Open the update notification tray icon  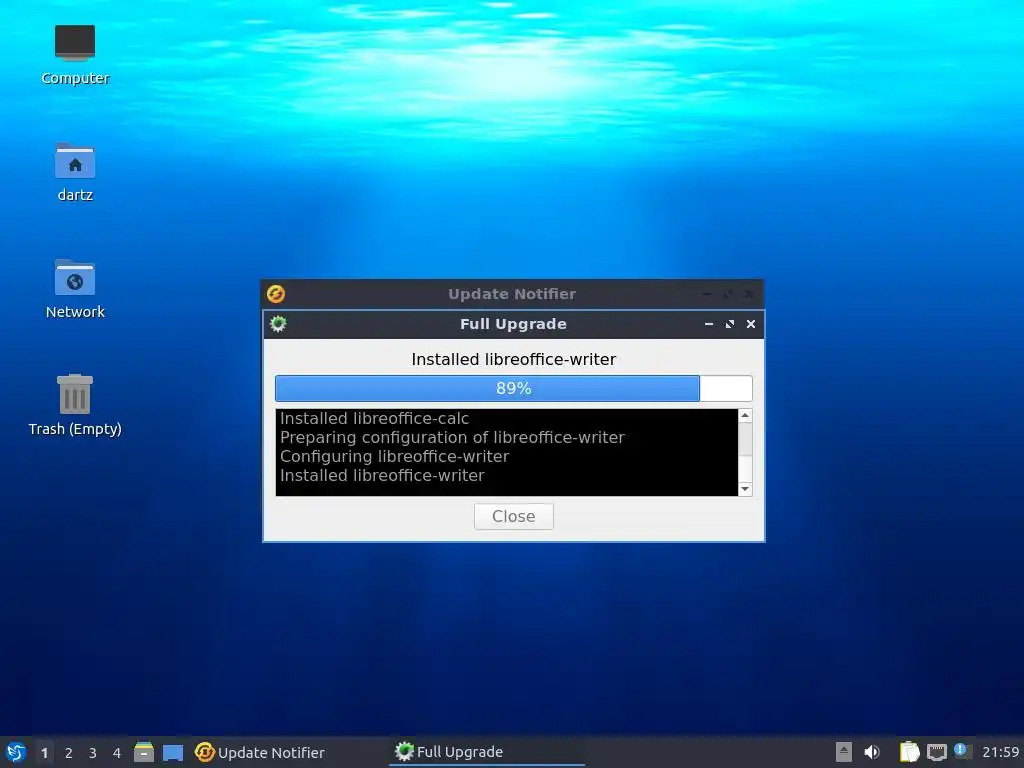pyautogui.click(x=961, y=751)
